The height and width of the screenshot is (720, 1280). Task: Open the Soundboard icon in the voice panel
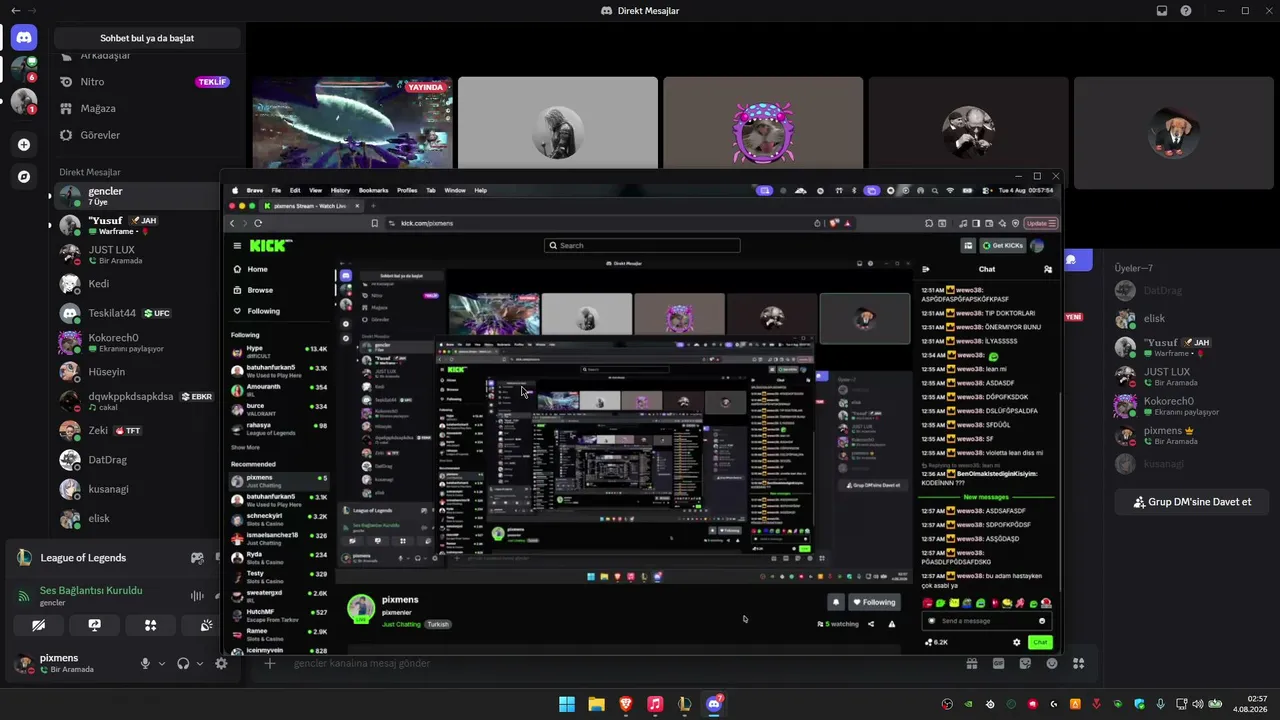(x=205, y=625)
